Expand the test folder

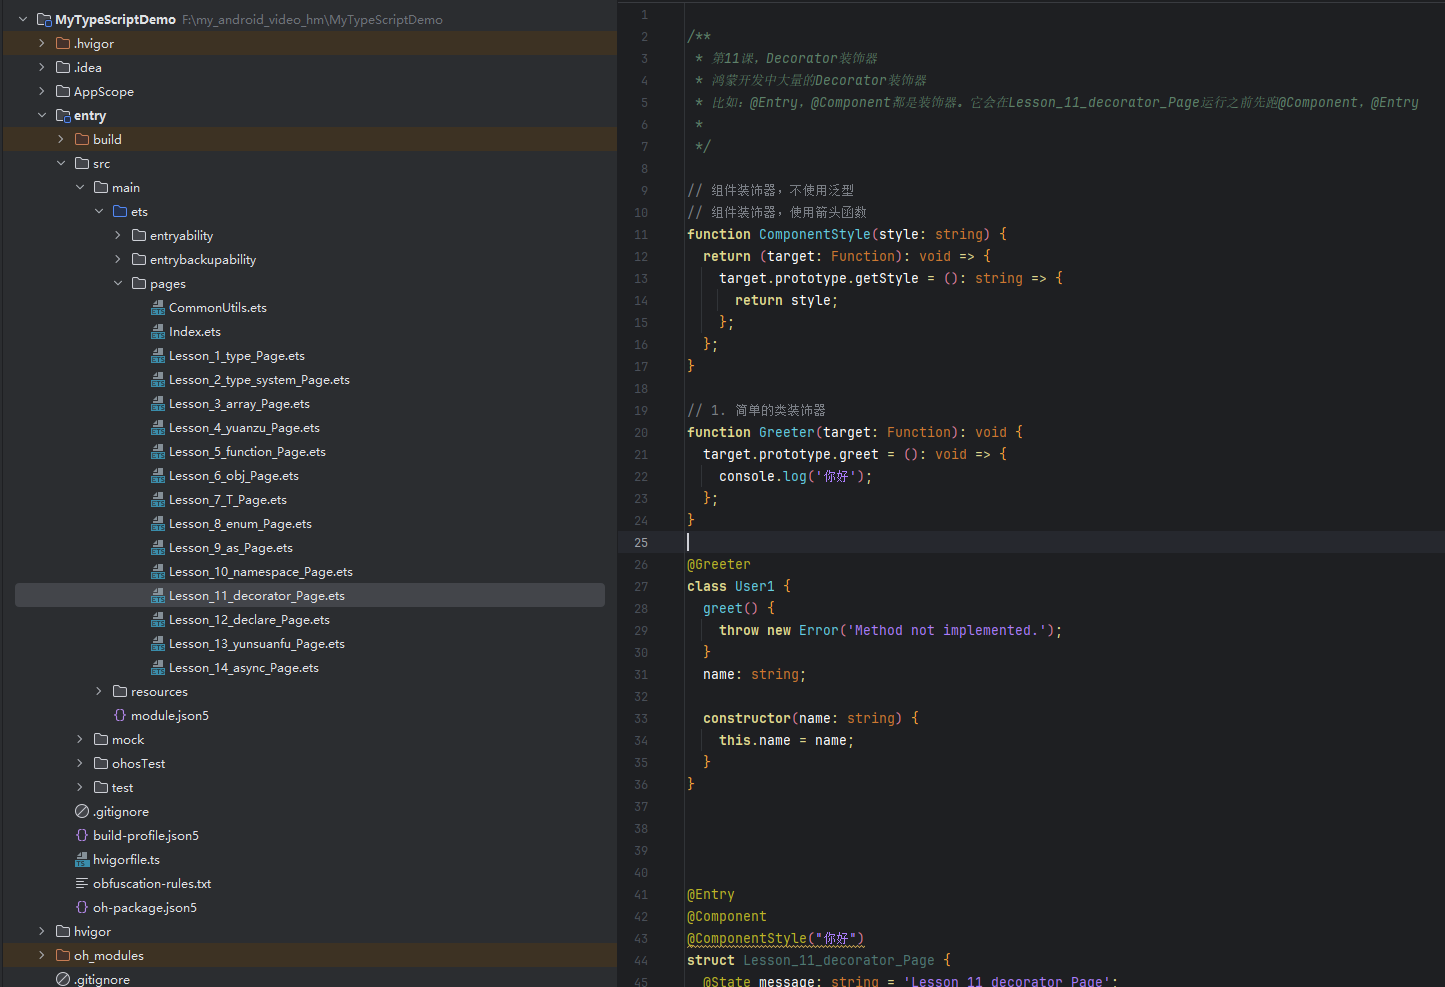tap(80, 787)
